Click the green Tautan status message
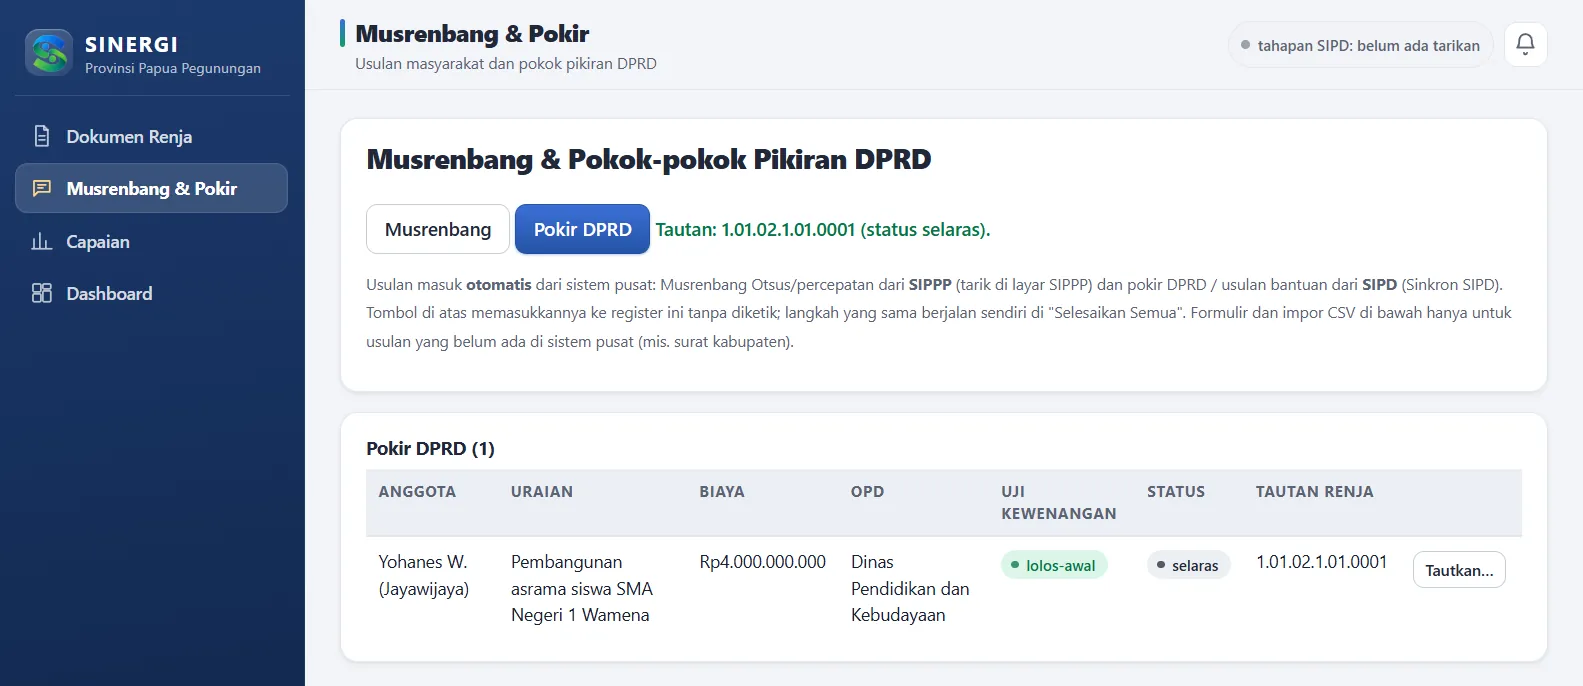The image size is (1583, 686). coord(823,229)
